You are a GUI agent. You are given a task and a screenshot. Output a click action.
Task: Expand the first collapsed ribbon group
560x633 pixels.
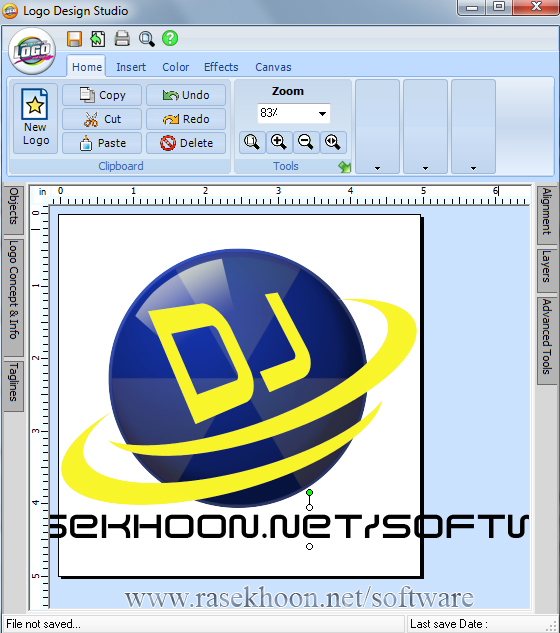377,126
